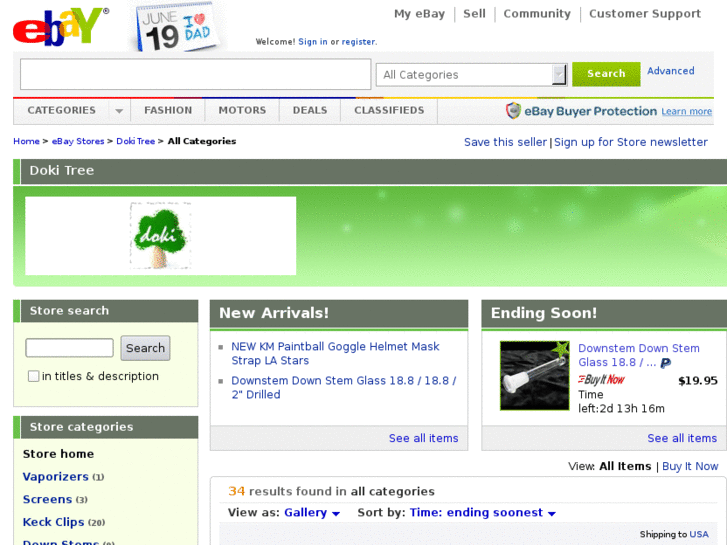Image resolution: width=727 pixels, height=545 pixels.
Task: Click See all items under New Arrivals
Action: (423, 438)
